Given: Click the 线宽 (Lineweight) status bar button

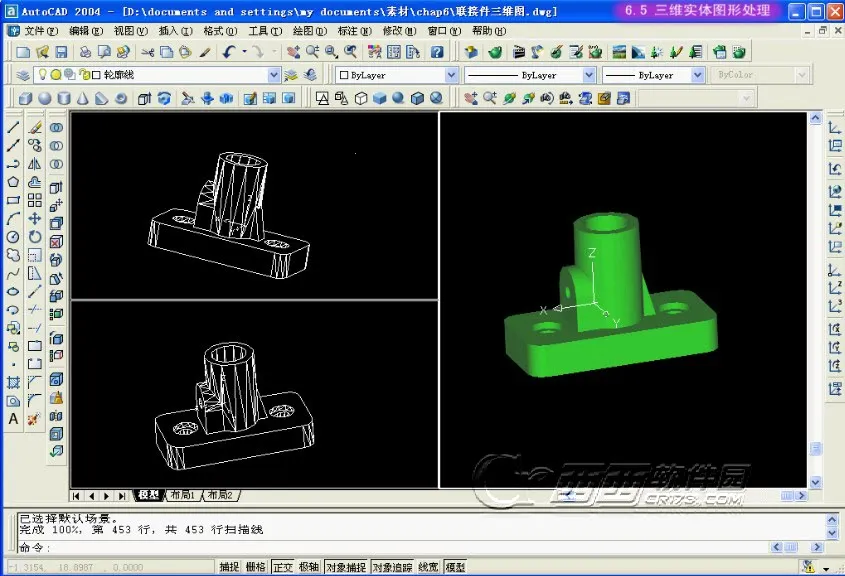Looking at the screenshot, I should [x=429, y=565].
